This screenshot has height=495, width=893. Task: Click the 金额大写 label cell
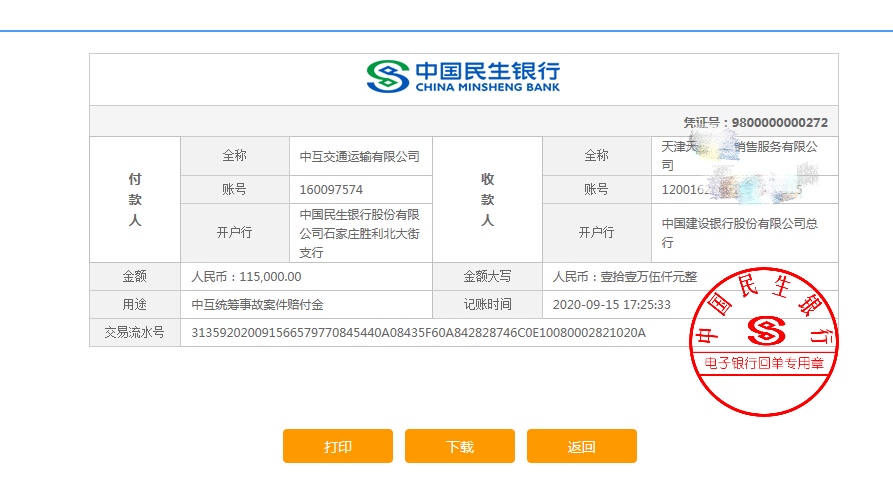click(x=488, y=277)
